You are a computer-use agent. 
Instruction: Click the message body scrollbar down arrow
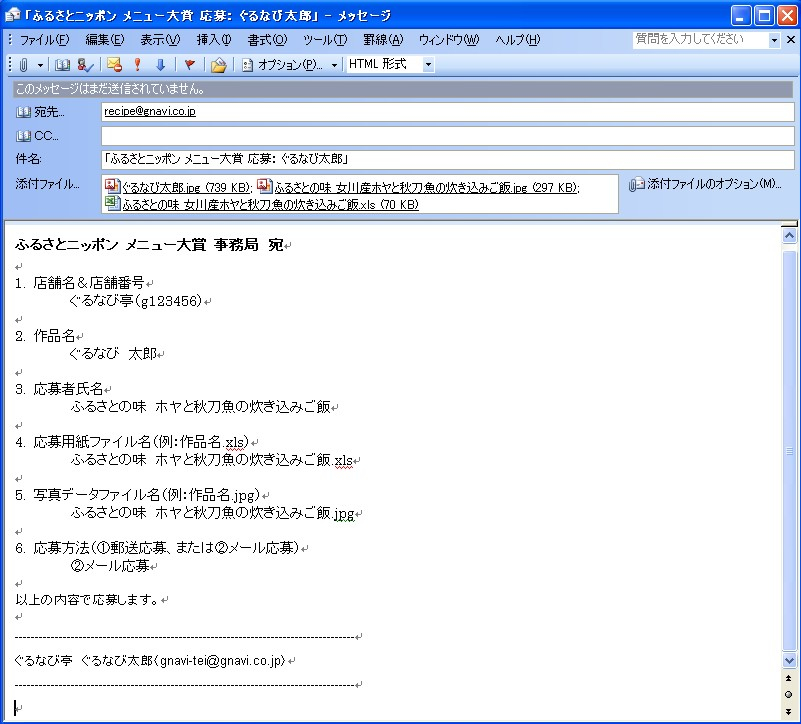tap(789, 661)
